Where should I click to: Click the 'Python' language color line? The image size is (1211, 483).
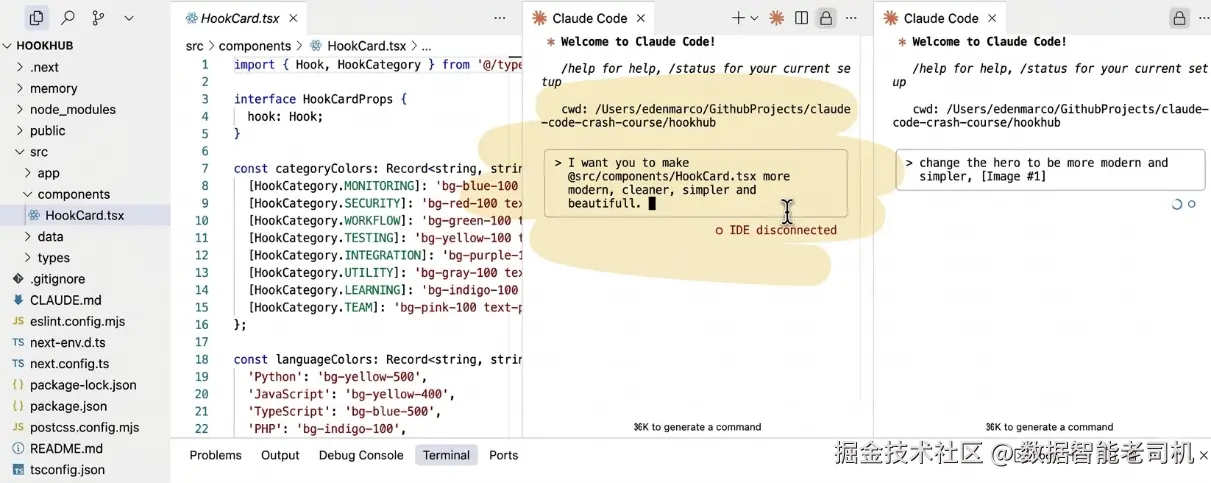(x=338, y=377)
